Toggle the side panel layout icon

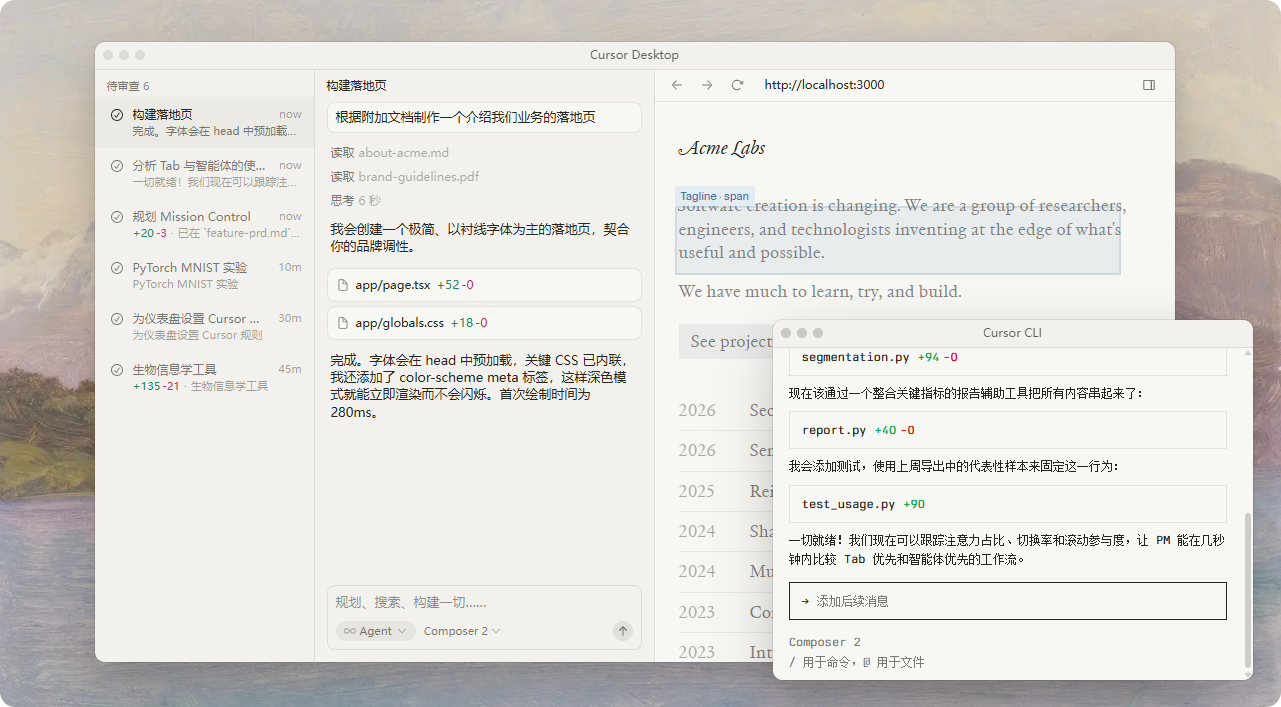(x=1149, y=85)
